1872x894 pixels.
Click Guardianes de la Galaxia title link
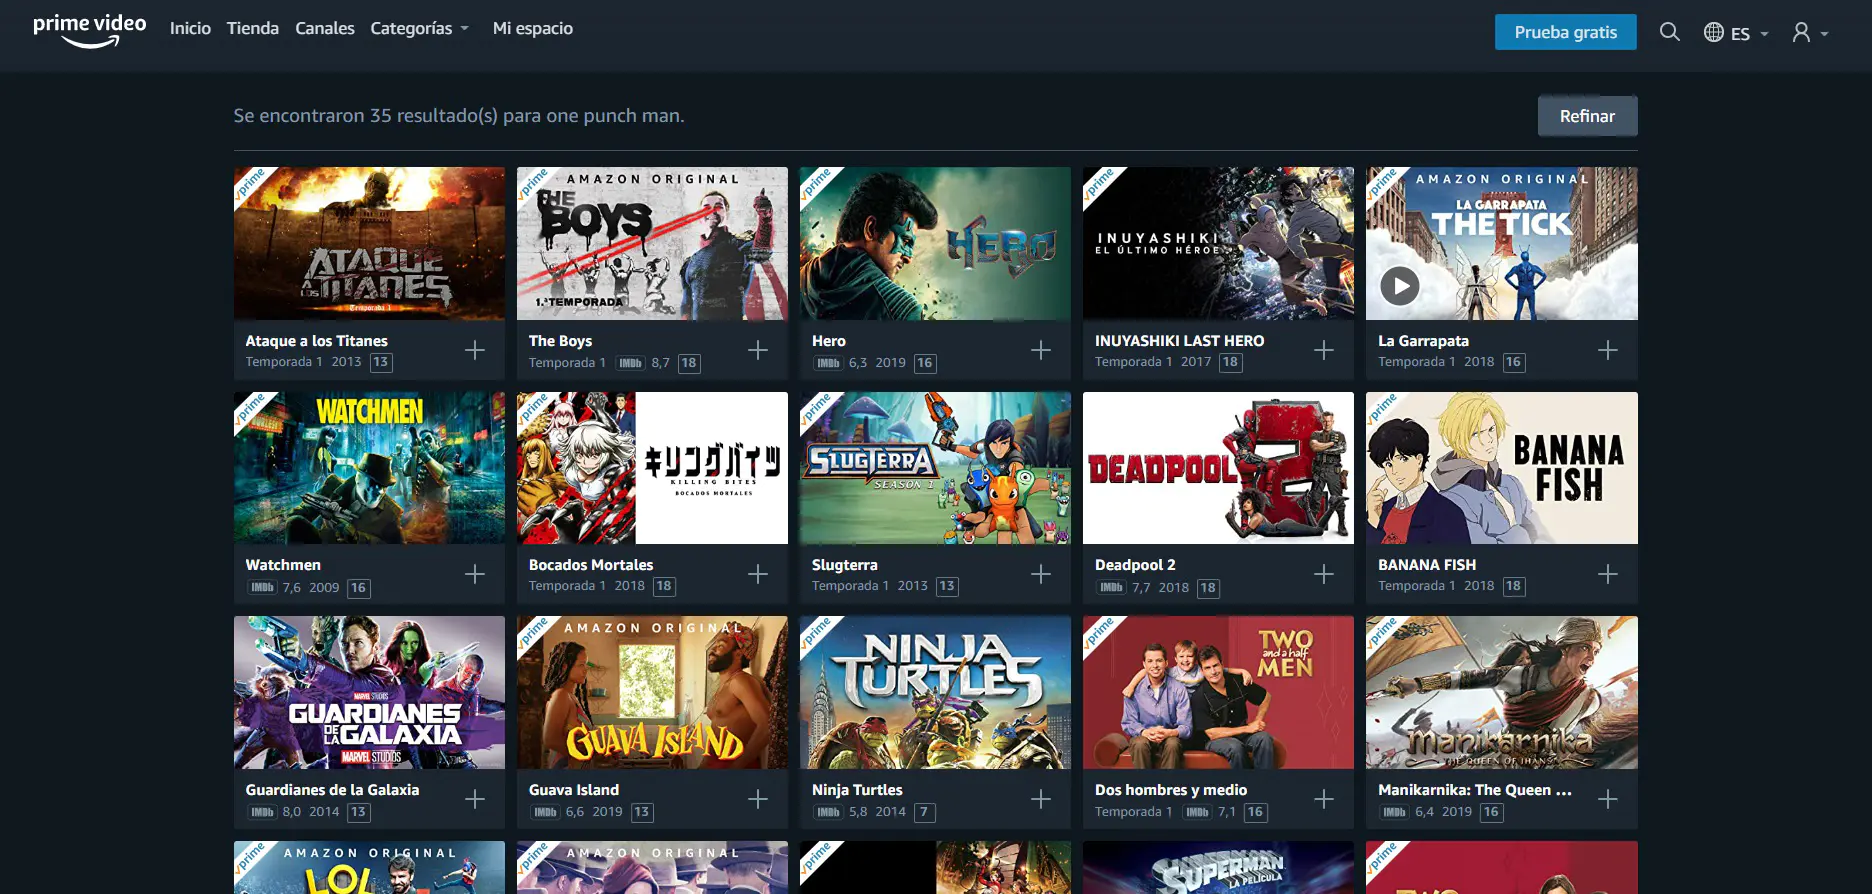point(332,790)
